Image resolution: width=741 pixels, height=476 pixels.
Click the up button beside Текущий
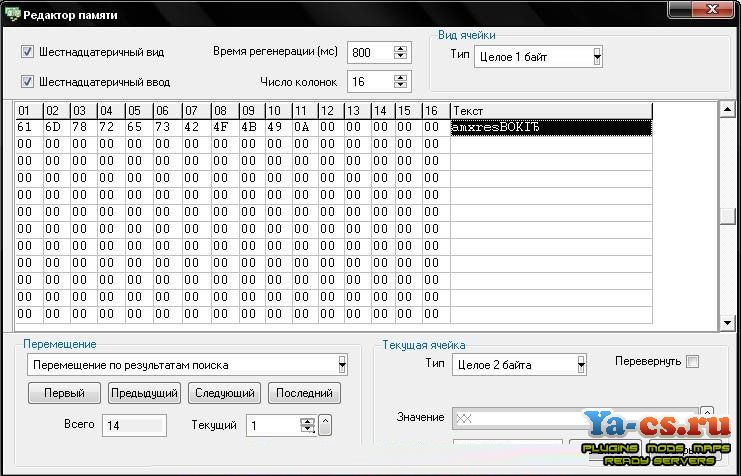tap(325, 425)
